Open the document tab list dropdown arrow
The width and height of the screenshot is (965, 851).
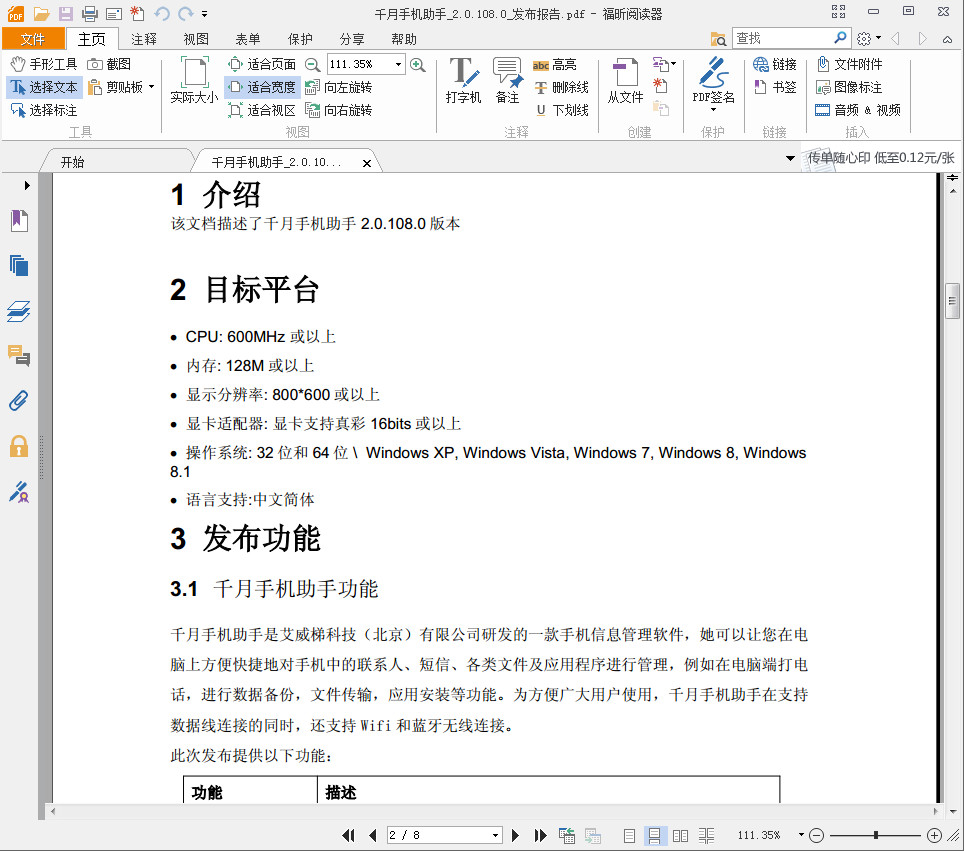(790, 158)
